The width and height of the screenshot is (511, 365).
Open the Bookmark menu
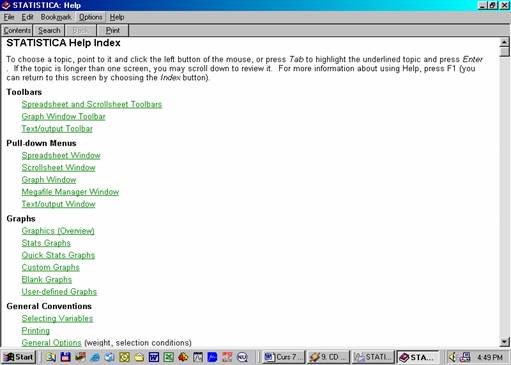pos(56,17)
